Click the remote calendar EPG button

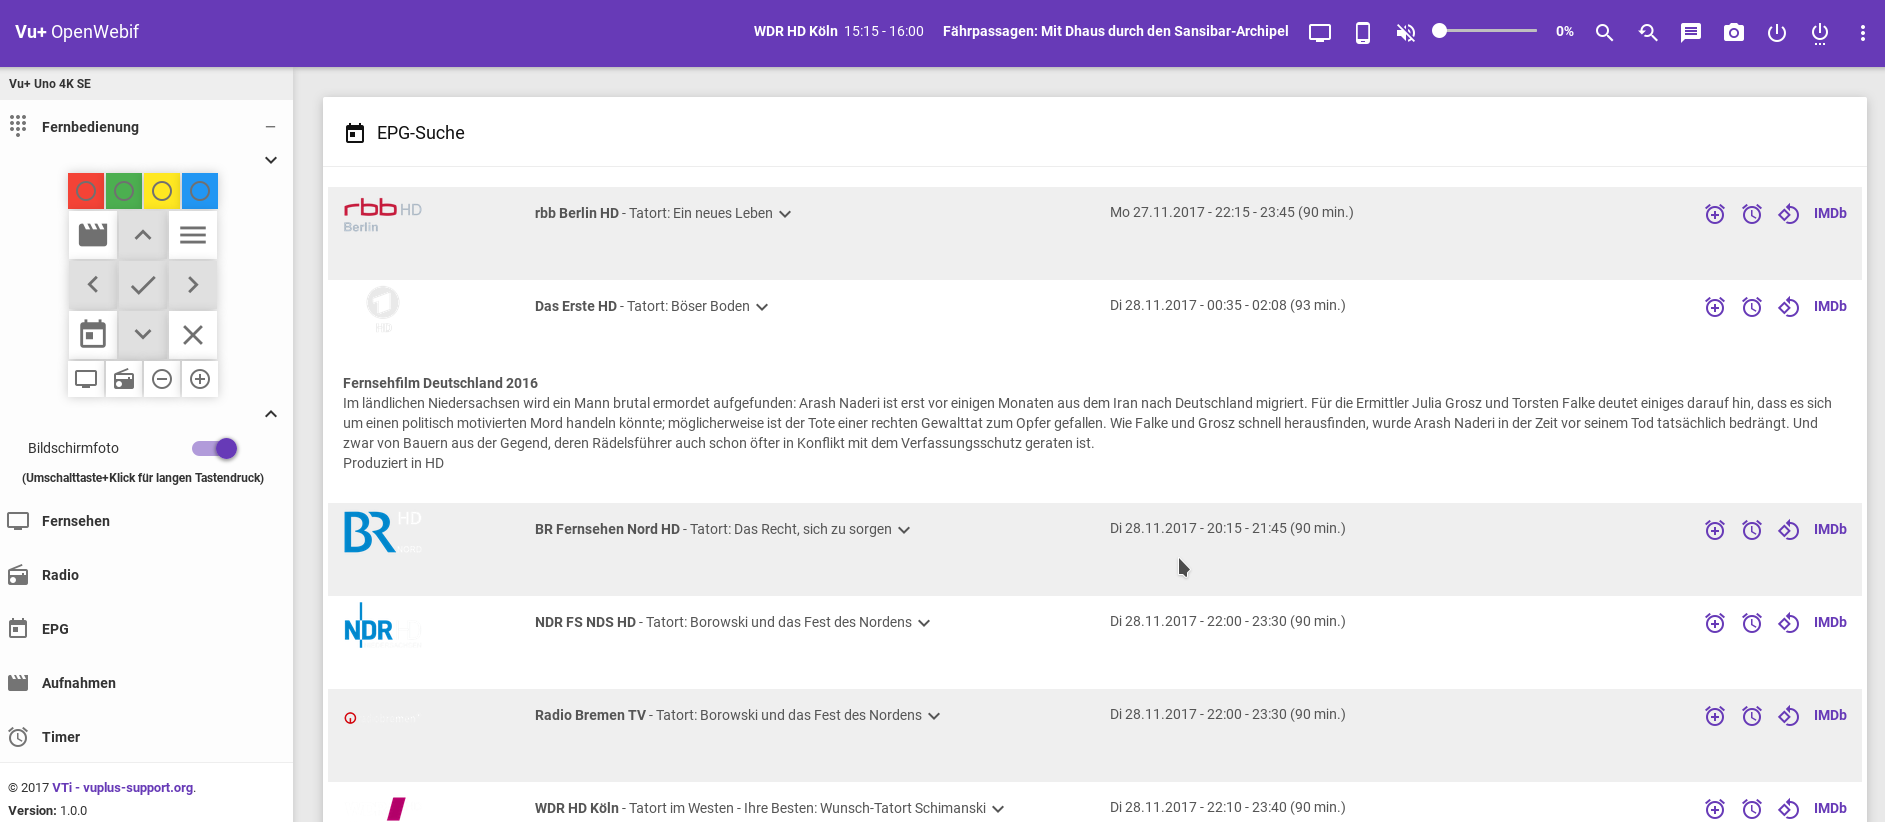pos(93,335)
